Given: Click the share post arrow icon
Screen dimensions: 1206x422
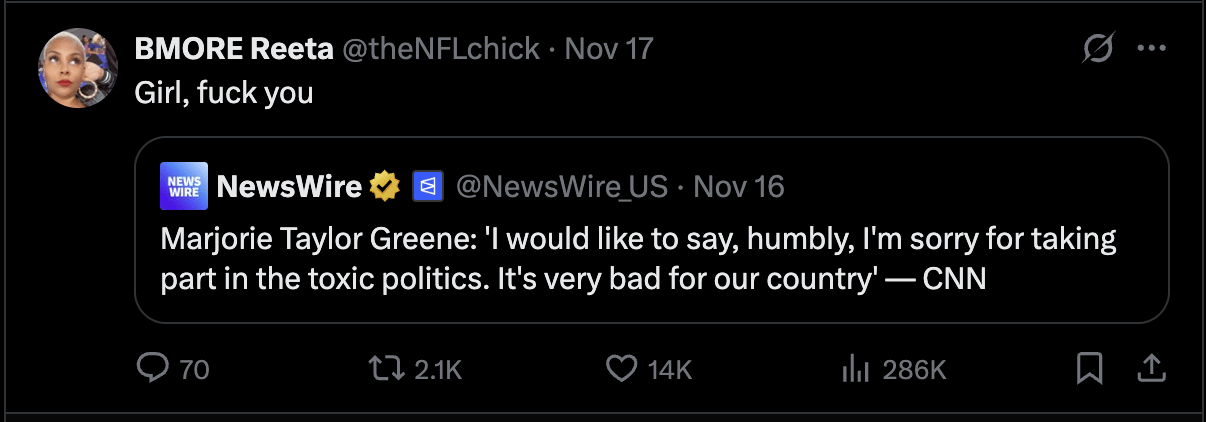Looking at the screenshot, I should pos(1152,369).
